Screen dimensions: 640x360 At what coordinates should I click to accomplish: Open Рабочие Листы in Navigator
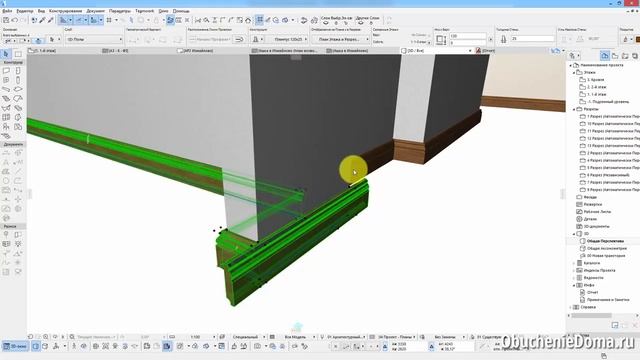[x=597, y=212]
